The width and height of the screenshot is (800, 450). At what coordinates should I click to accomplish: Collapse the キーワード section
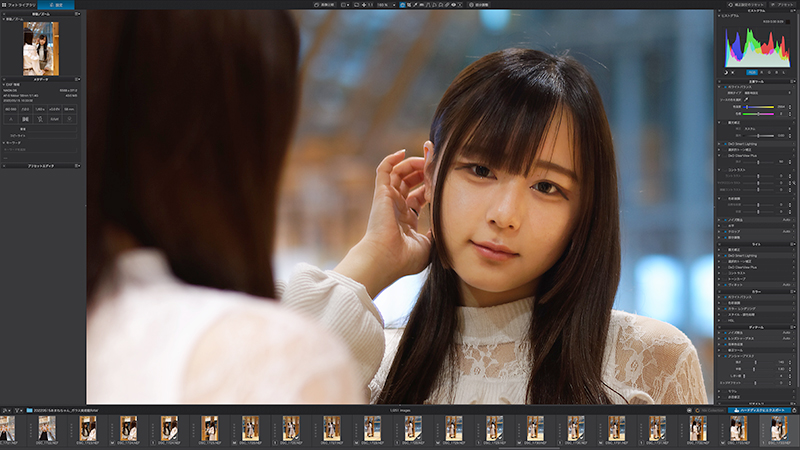point(4,143)
